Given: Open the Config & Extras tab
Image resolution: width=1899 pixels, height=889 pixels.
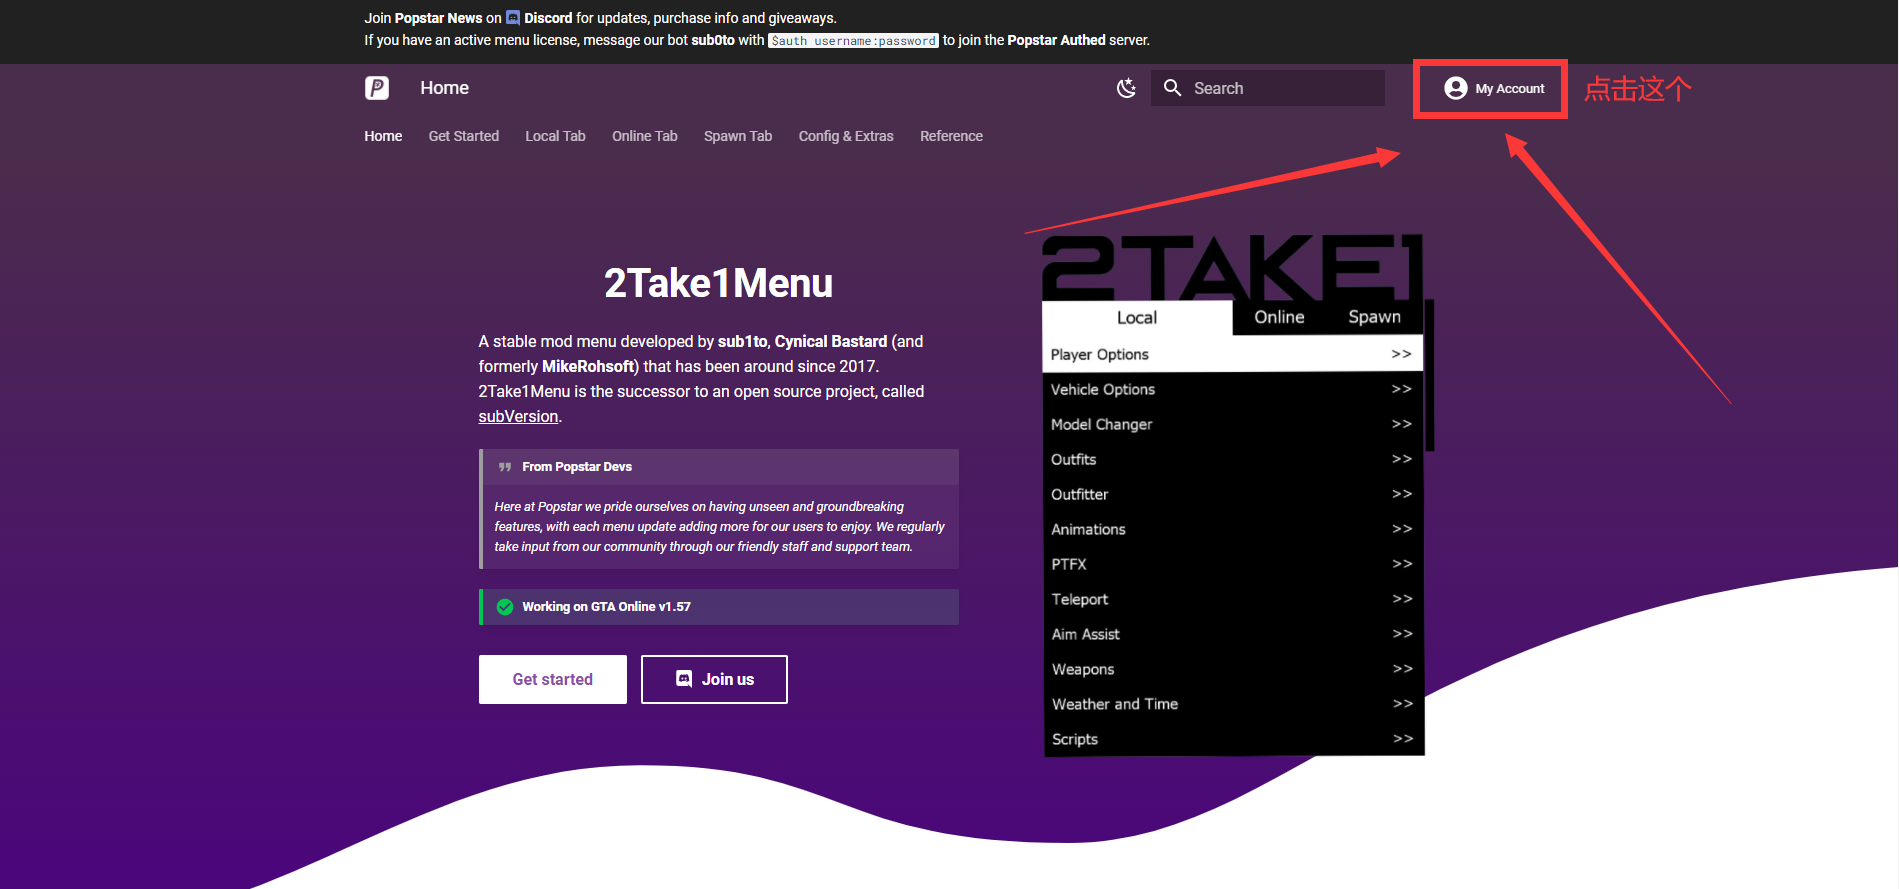Looking at the screenshot, I should coord(846,136).
